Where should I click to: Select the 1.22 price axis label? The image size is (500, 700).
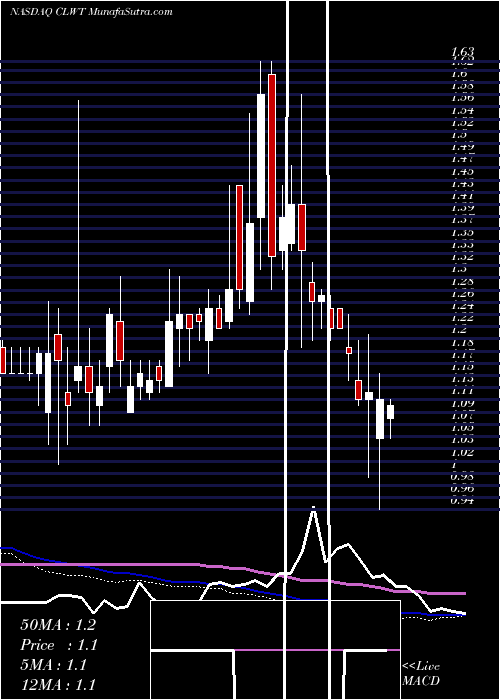462,318
